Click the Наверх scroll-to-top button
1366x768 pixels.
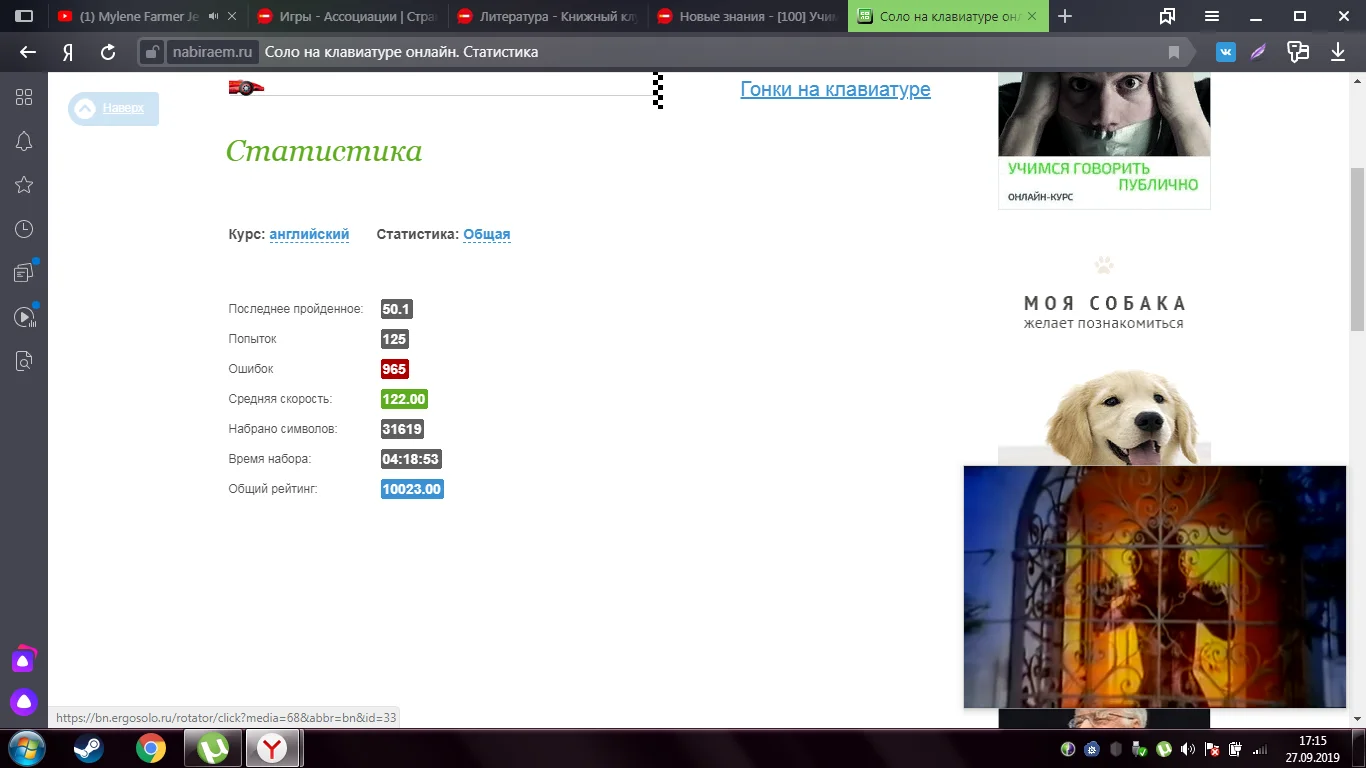(x=113, y=108)
